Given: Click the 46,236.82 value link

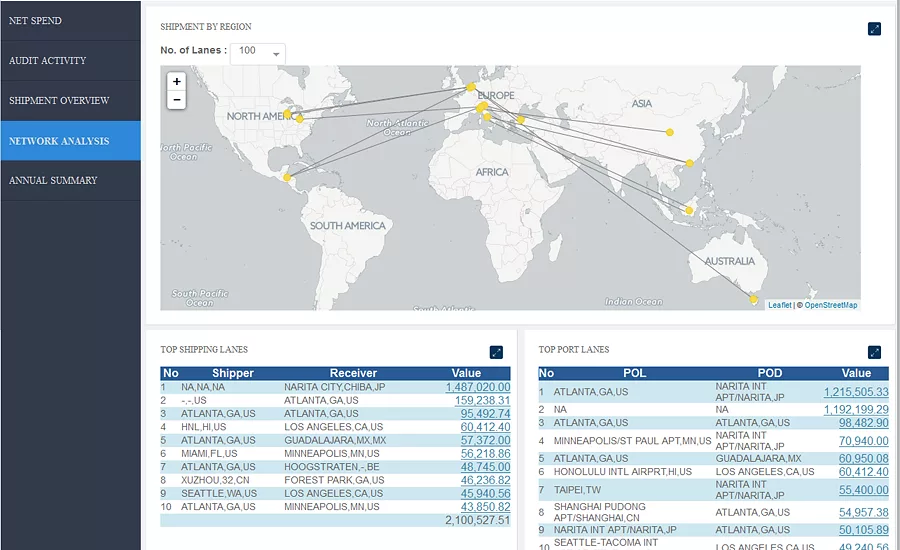Looking at the screenshot, I should click(x=485, y=481).
